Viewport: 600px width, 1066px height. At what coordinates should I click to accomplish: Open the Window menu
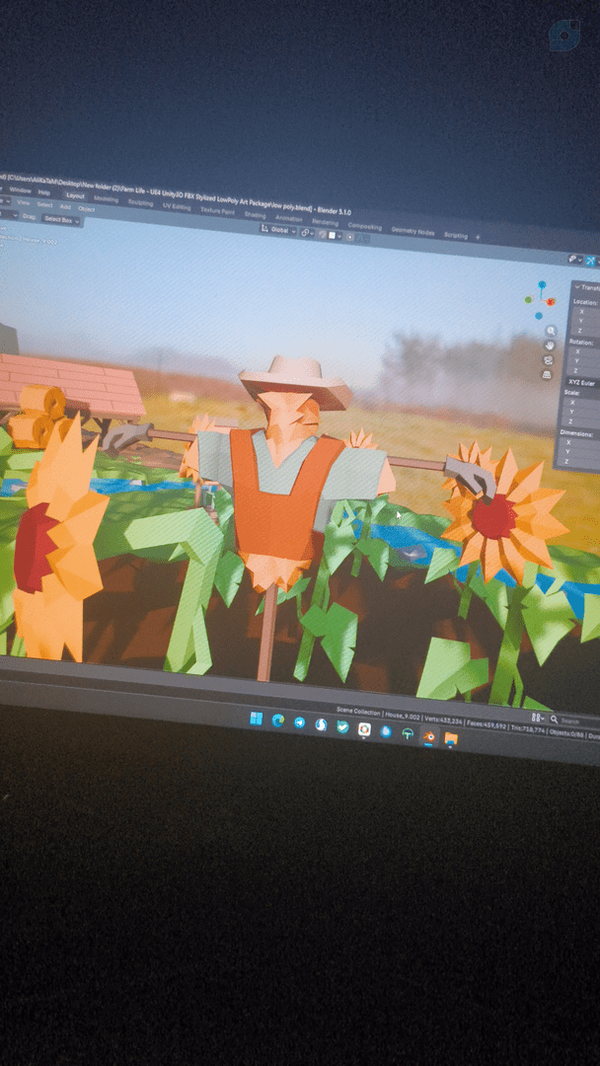coord(20,190)
